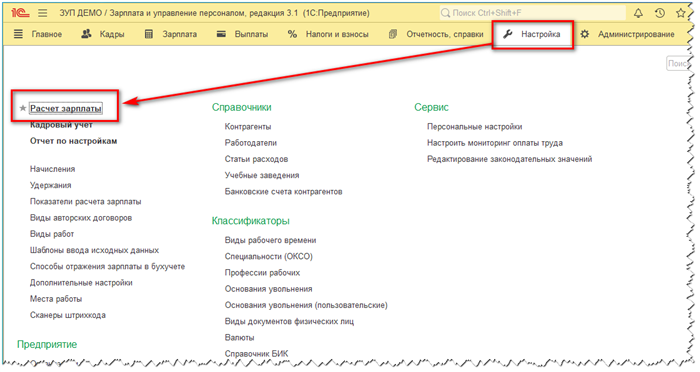The width and height of the screenshot is (700, 372).
Task: Click the Администрирование gear icon
Action: coord(585,34)
